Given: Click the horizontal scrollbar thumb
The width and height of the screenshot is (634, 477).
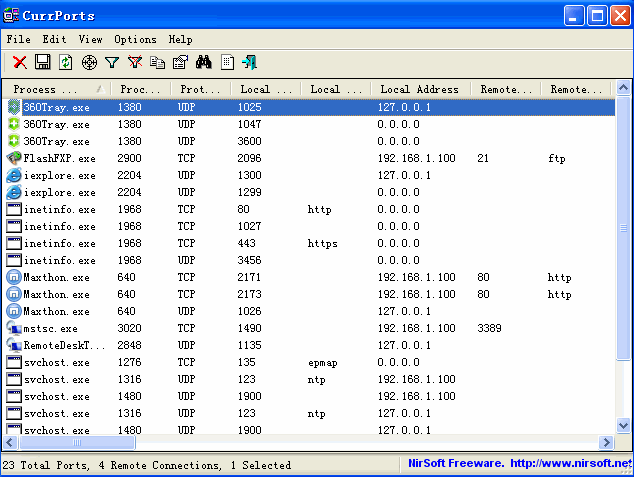Looking at the screenshot, I should (77, 442).
